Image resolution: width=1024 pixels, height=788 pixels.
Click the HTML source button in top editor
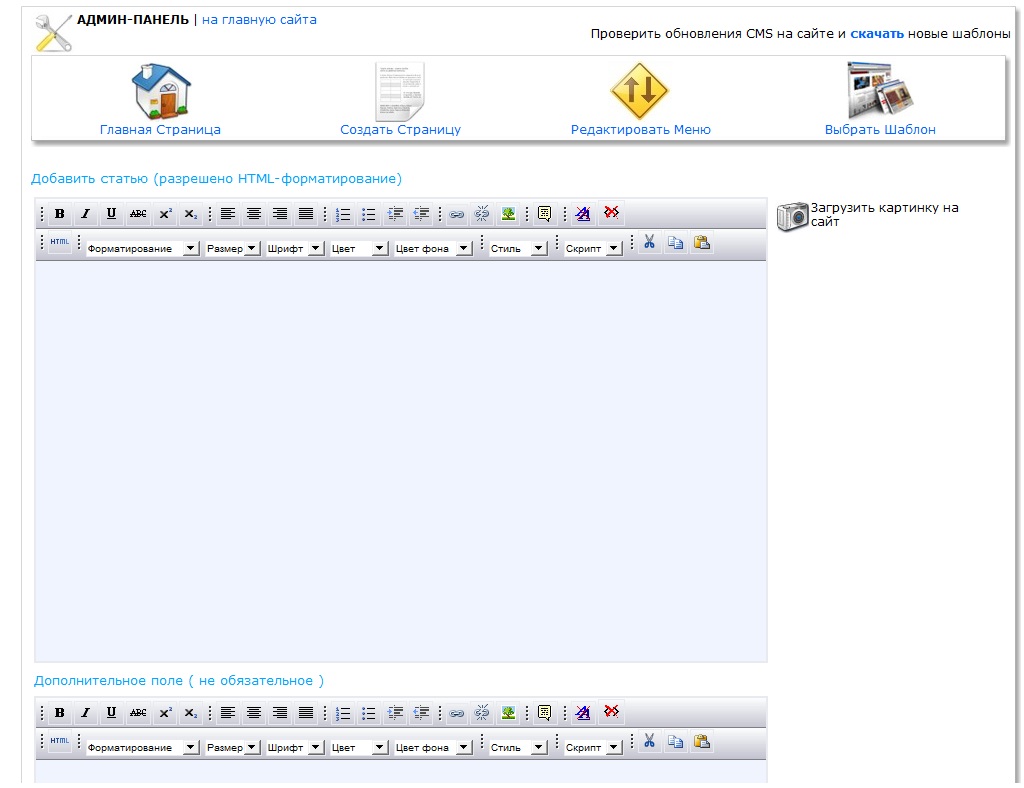click(x=60, y=243)
